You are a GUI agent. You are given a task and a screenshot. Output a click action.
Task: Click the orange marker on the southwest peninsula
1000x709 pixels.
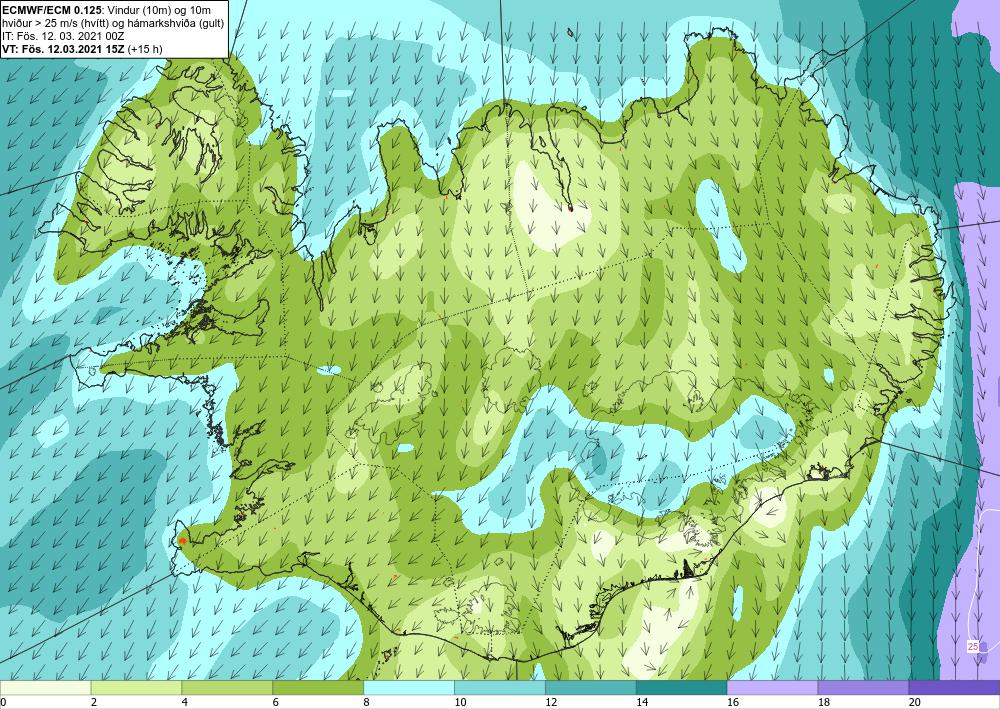click(184, 540)
